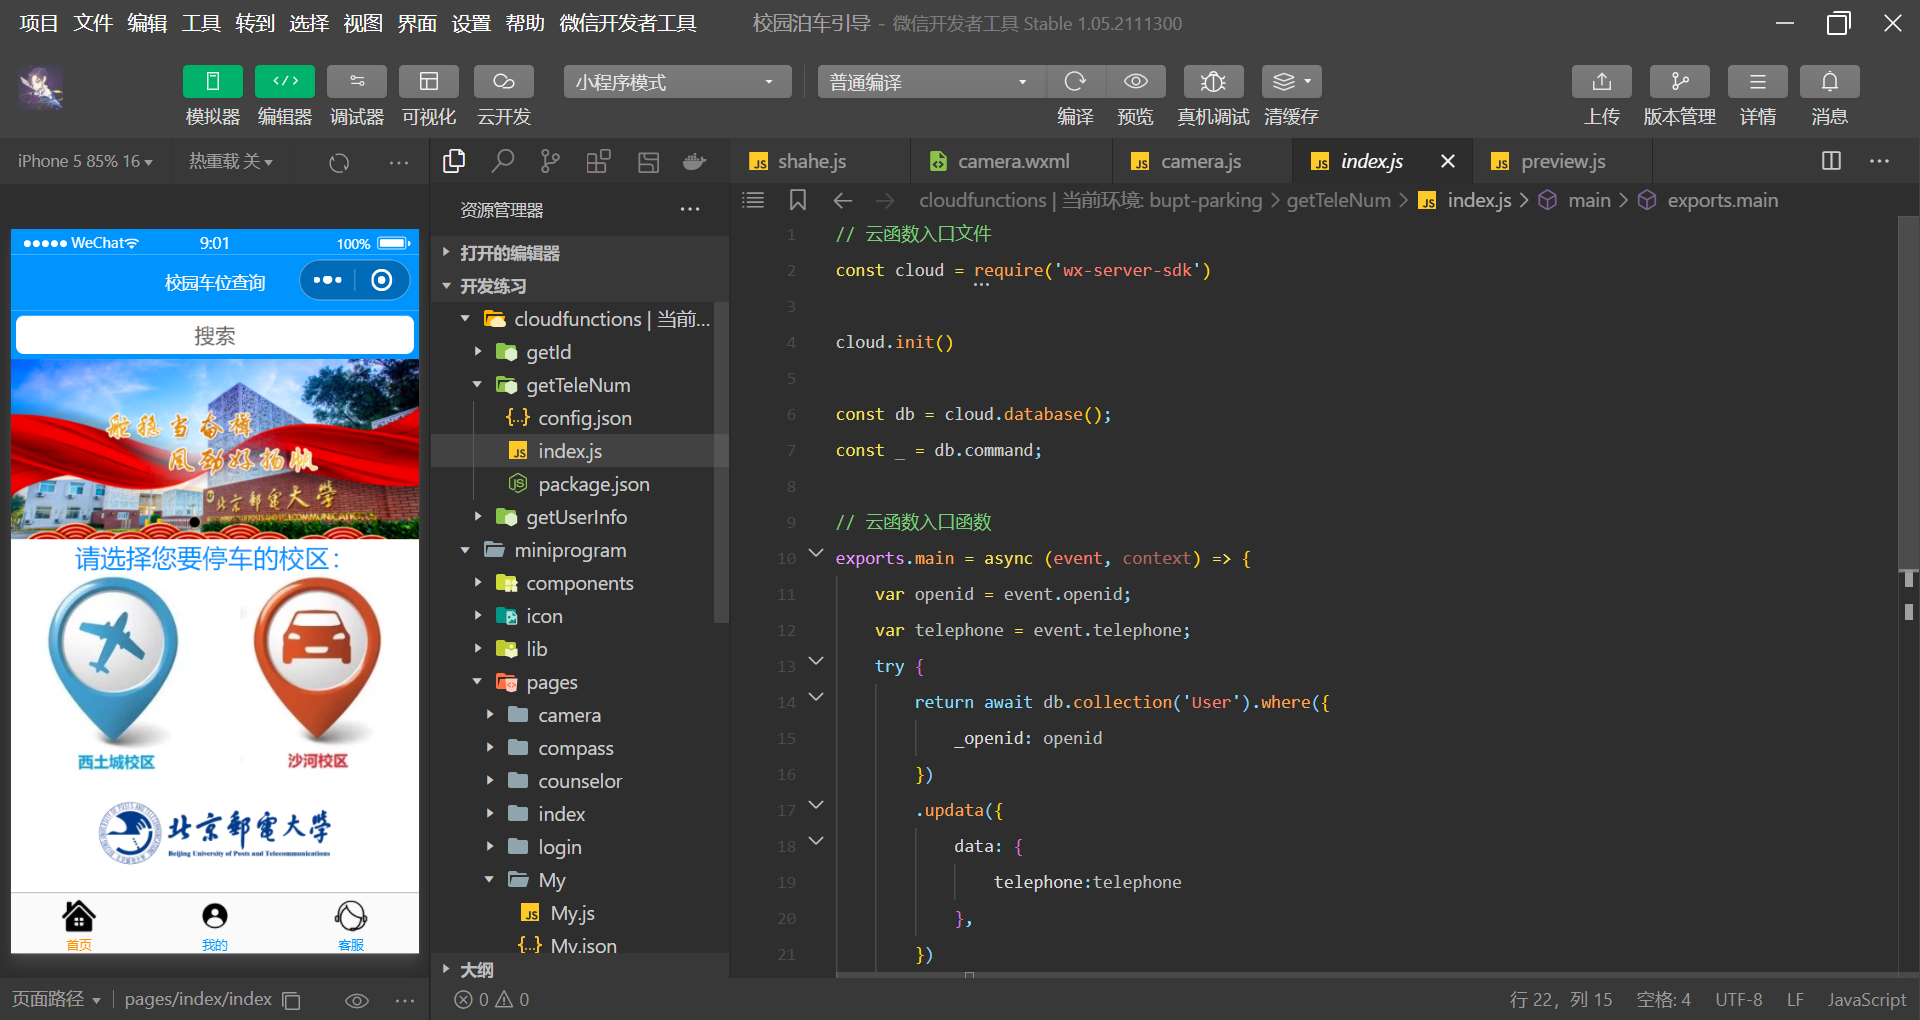
Task: Tap the 首页 home tab in simulator
Action: [x=79, y=924]
